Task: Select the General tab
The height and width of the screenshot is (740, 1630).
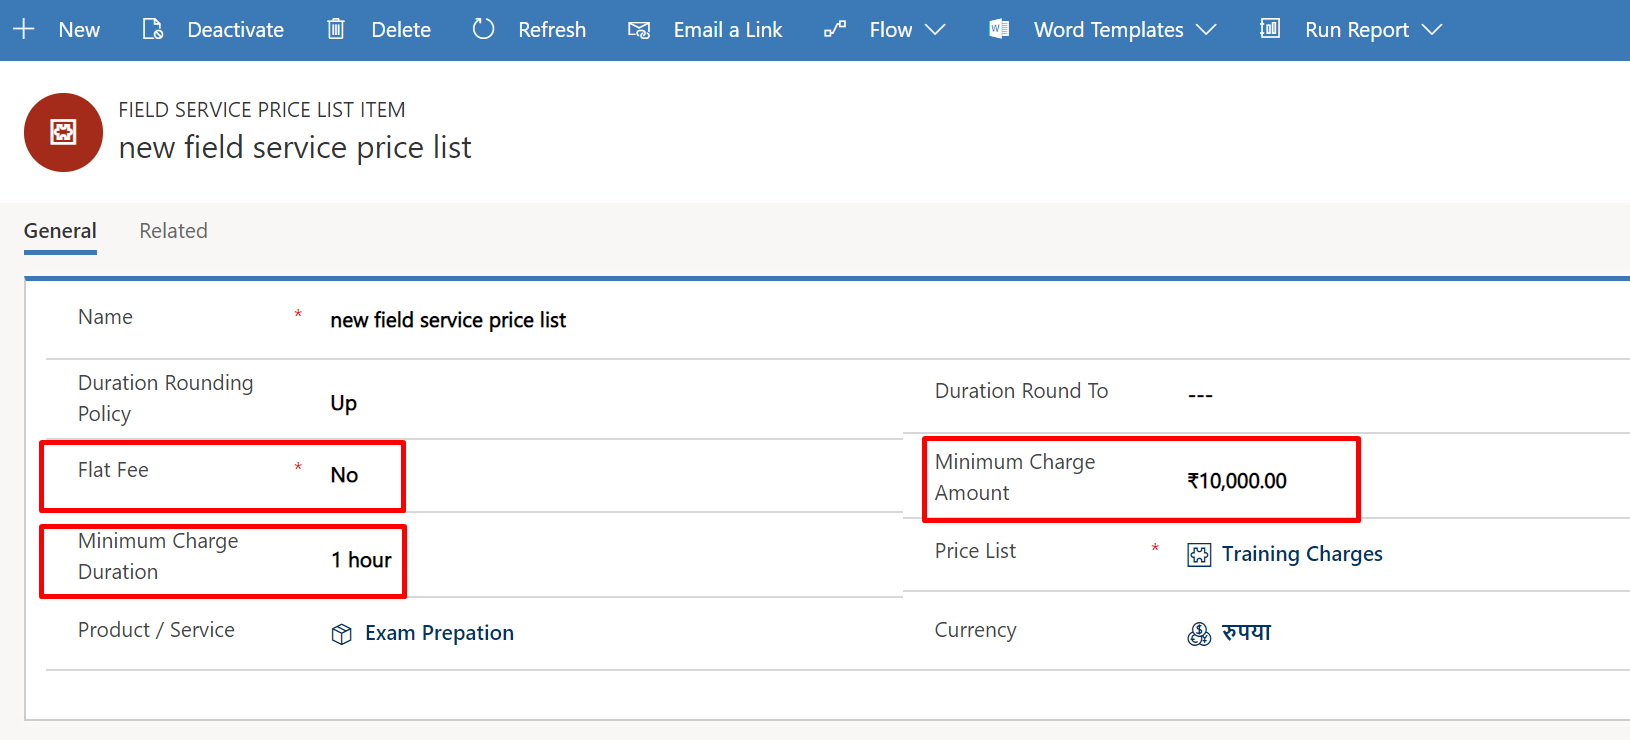Action: point(60,231)
